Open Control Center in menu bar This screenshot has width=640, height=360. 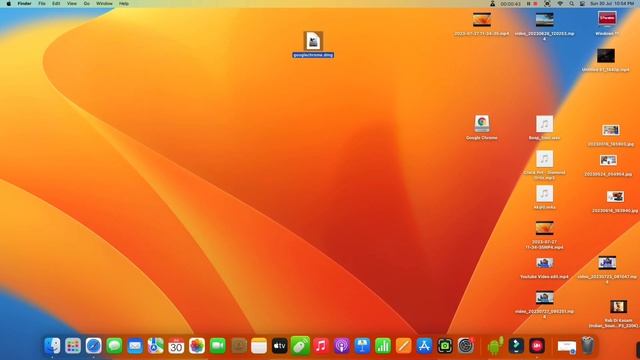[x=582, y=4]
